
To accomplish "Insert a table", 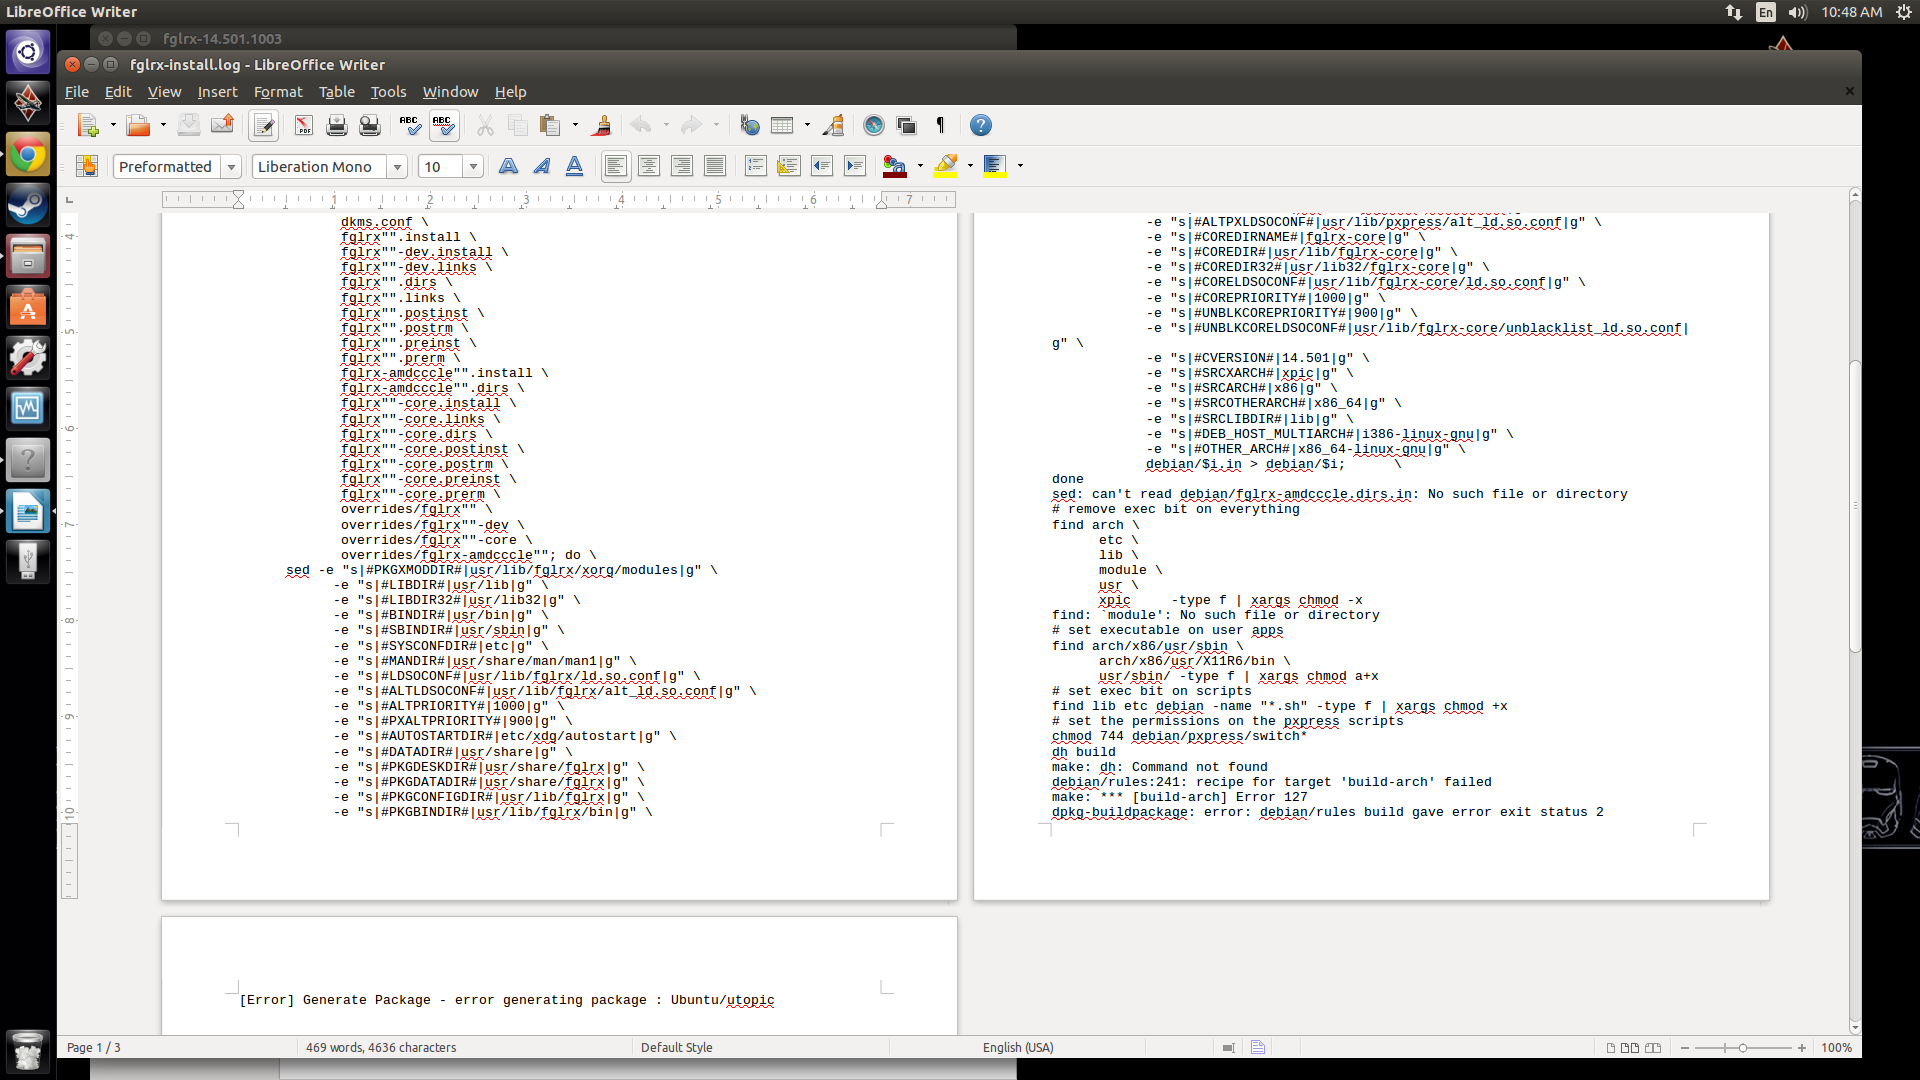I will [782, 126].
